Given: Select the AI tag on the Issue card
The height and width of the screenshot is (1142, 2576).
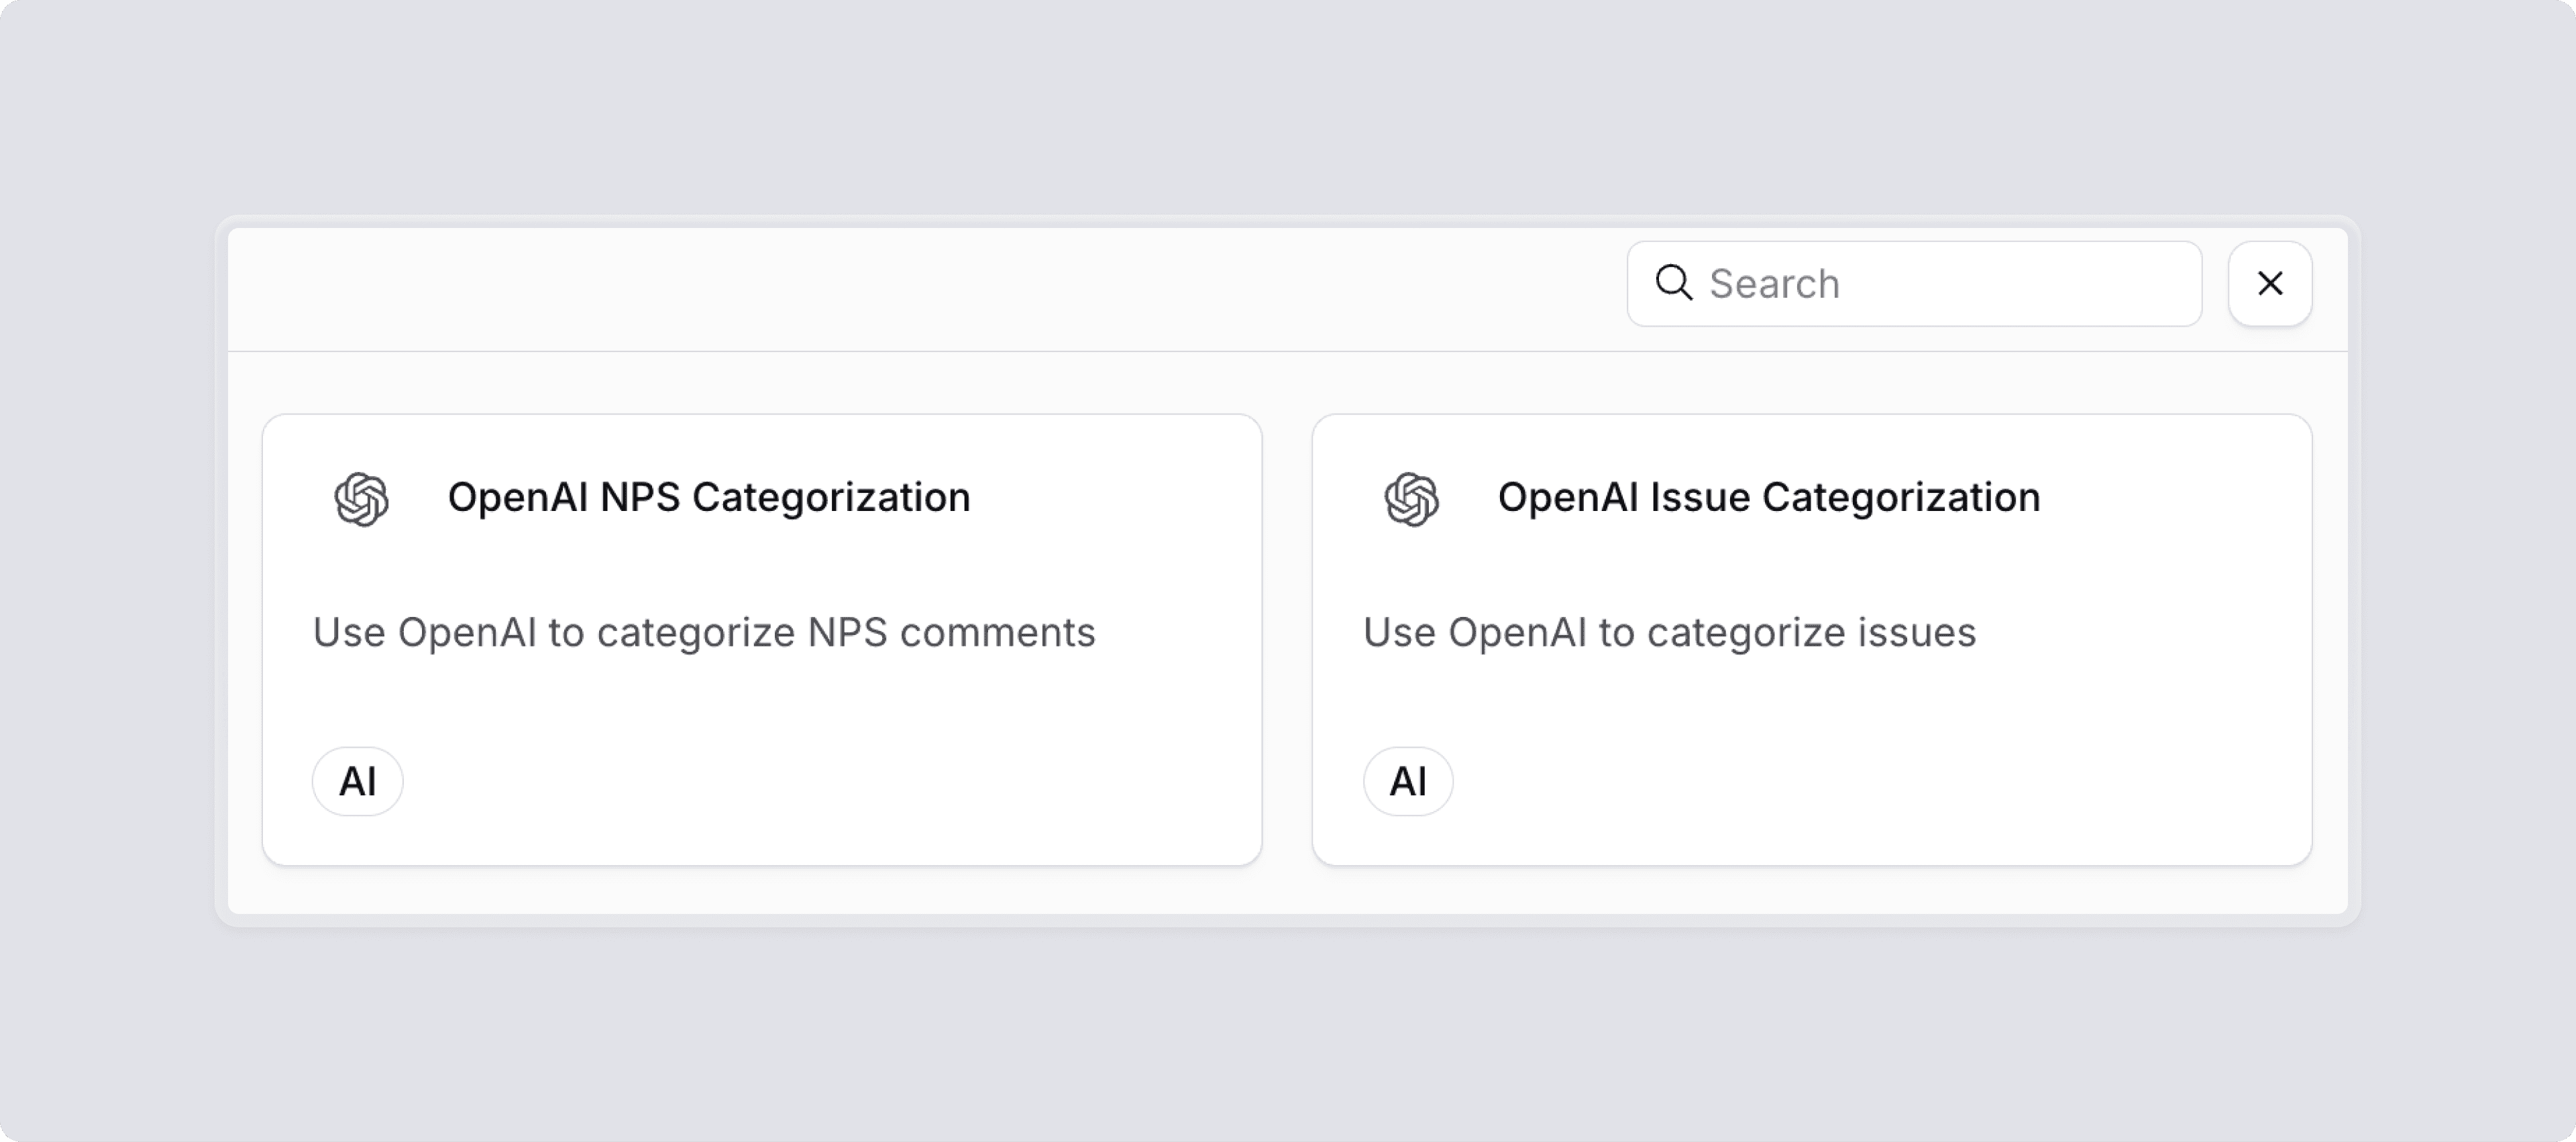Looking at the screenshot, I should 1408,781.
